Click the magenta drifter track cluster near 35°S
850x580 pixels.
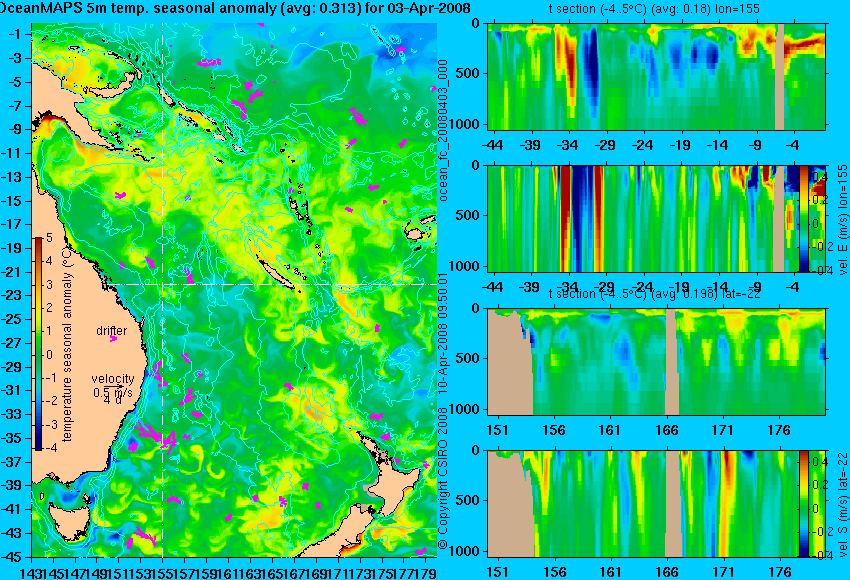pos(157,437)
